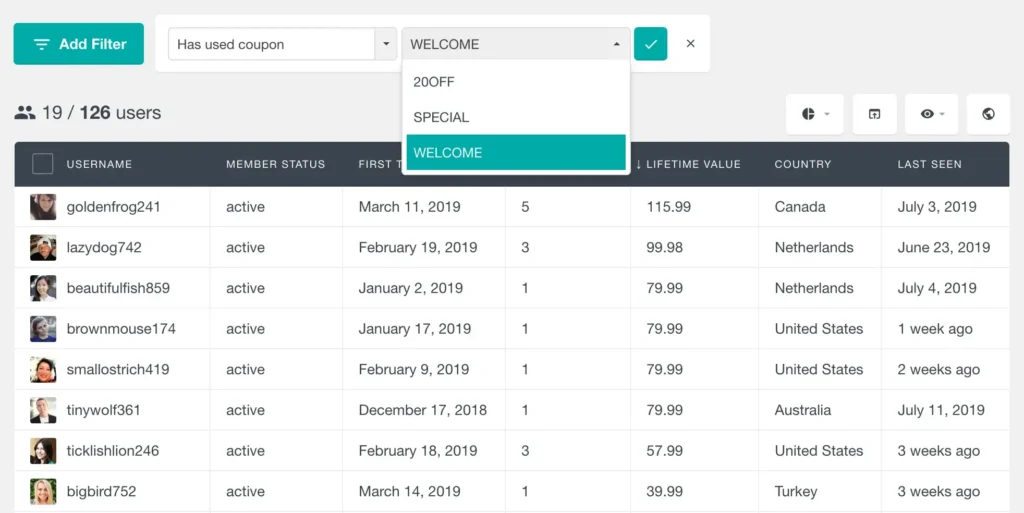Click the 'July 11, 2019' last seen cell
Screen dimensions: 1024x513
(941, 410)
